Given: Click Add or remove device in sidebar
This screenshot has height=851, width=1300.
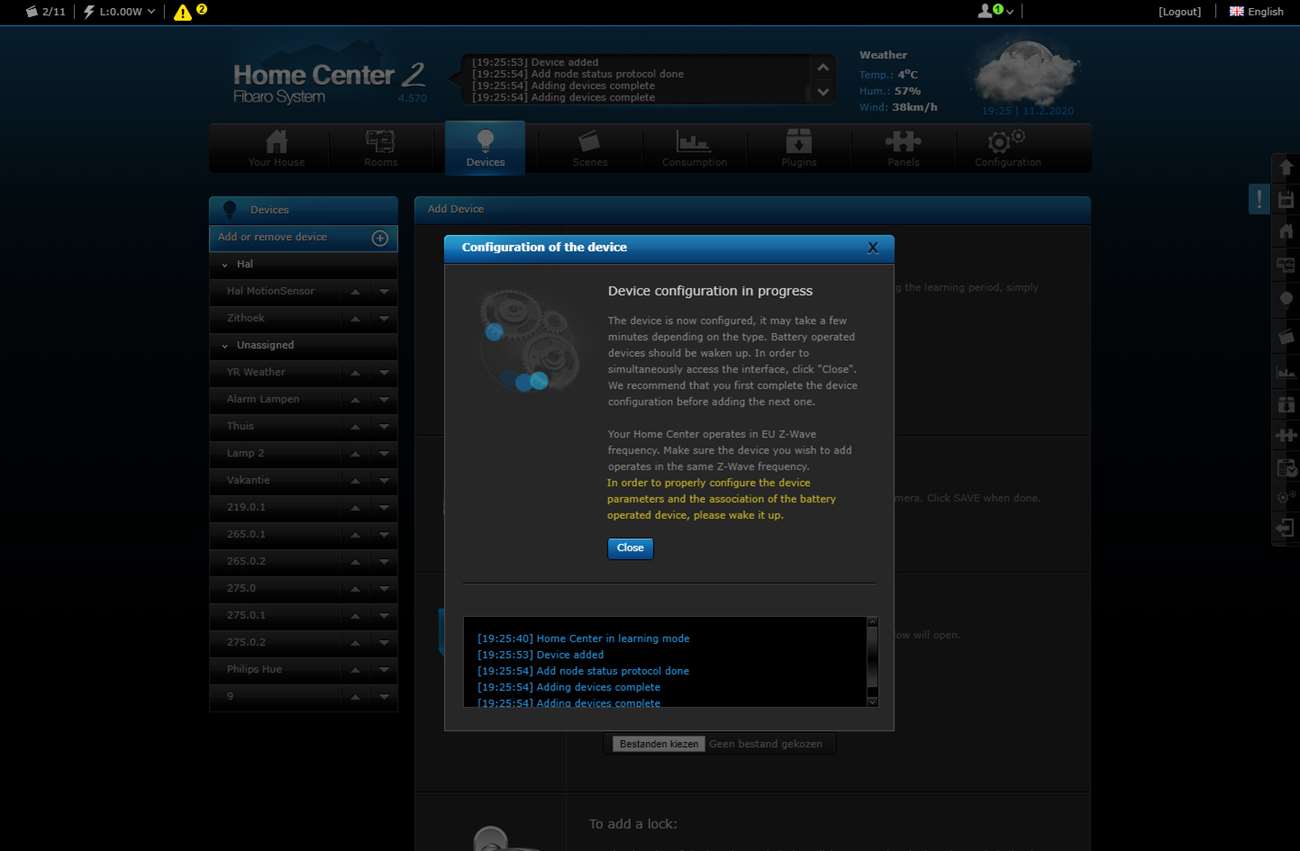Looking at the screenshot, I should coord(303,237).
